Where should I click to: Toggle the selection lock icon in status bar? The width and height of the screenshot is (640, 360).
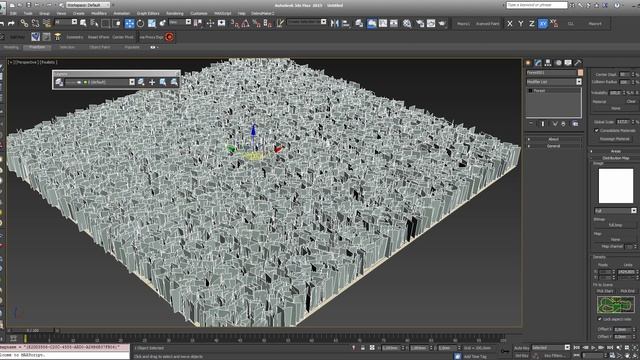coord(362,348)
